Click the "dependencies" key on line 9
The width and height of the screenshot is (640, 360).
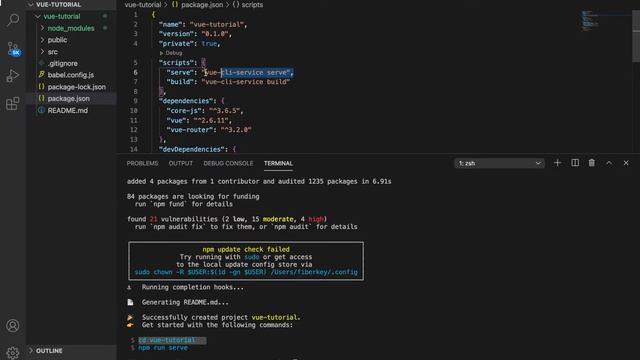pos(186,101)
